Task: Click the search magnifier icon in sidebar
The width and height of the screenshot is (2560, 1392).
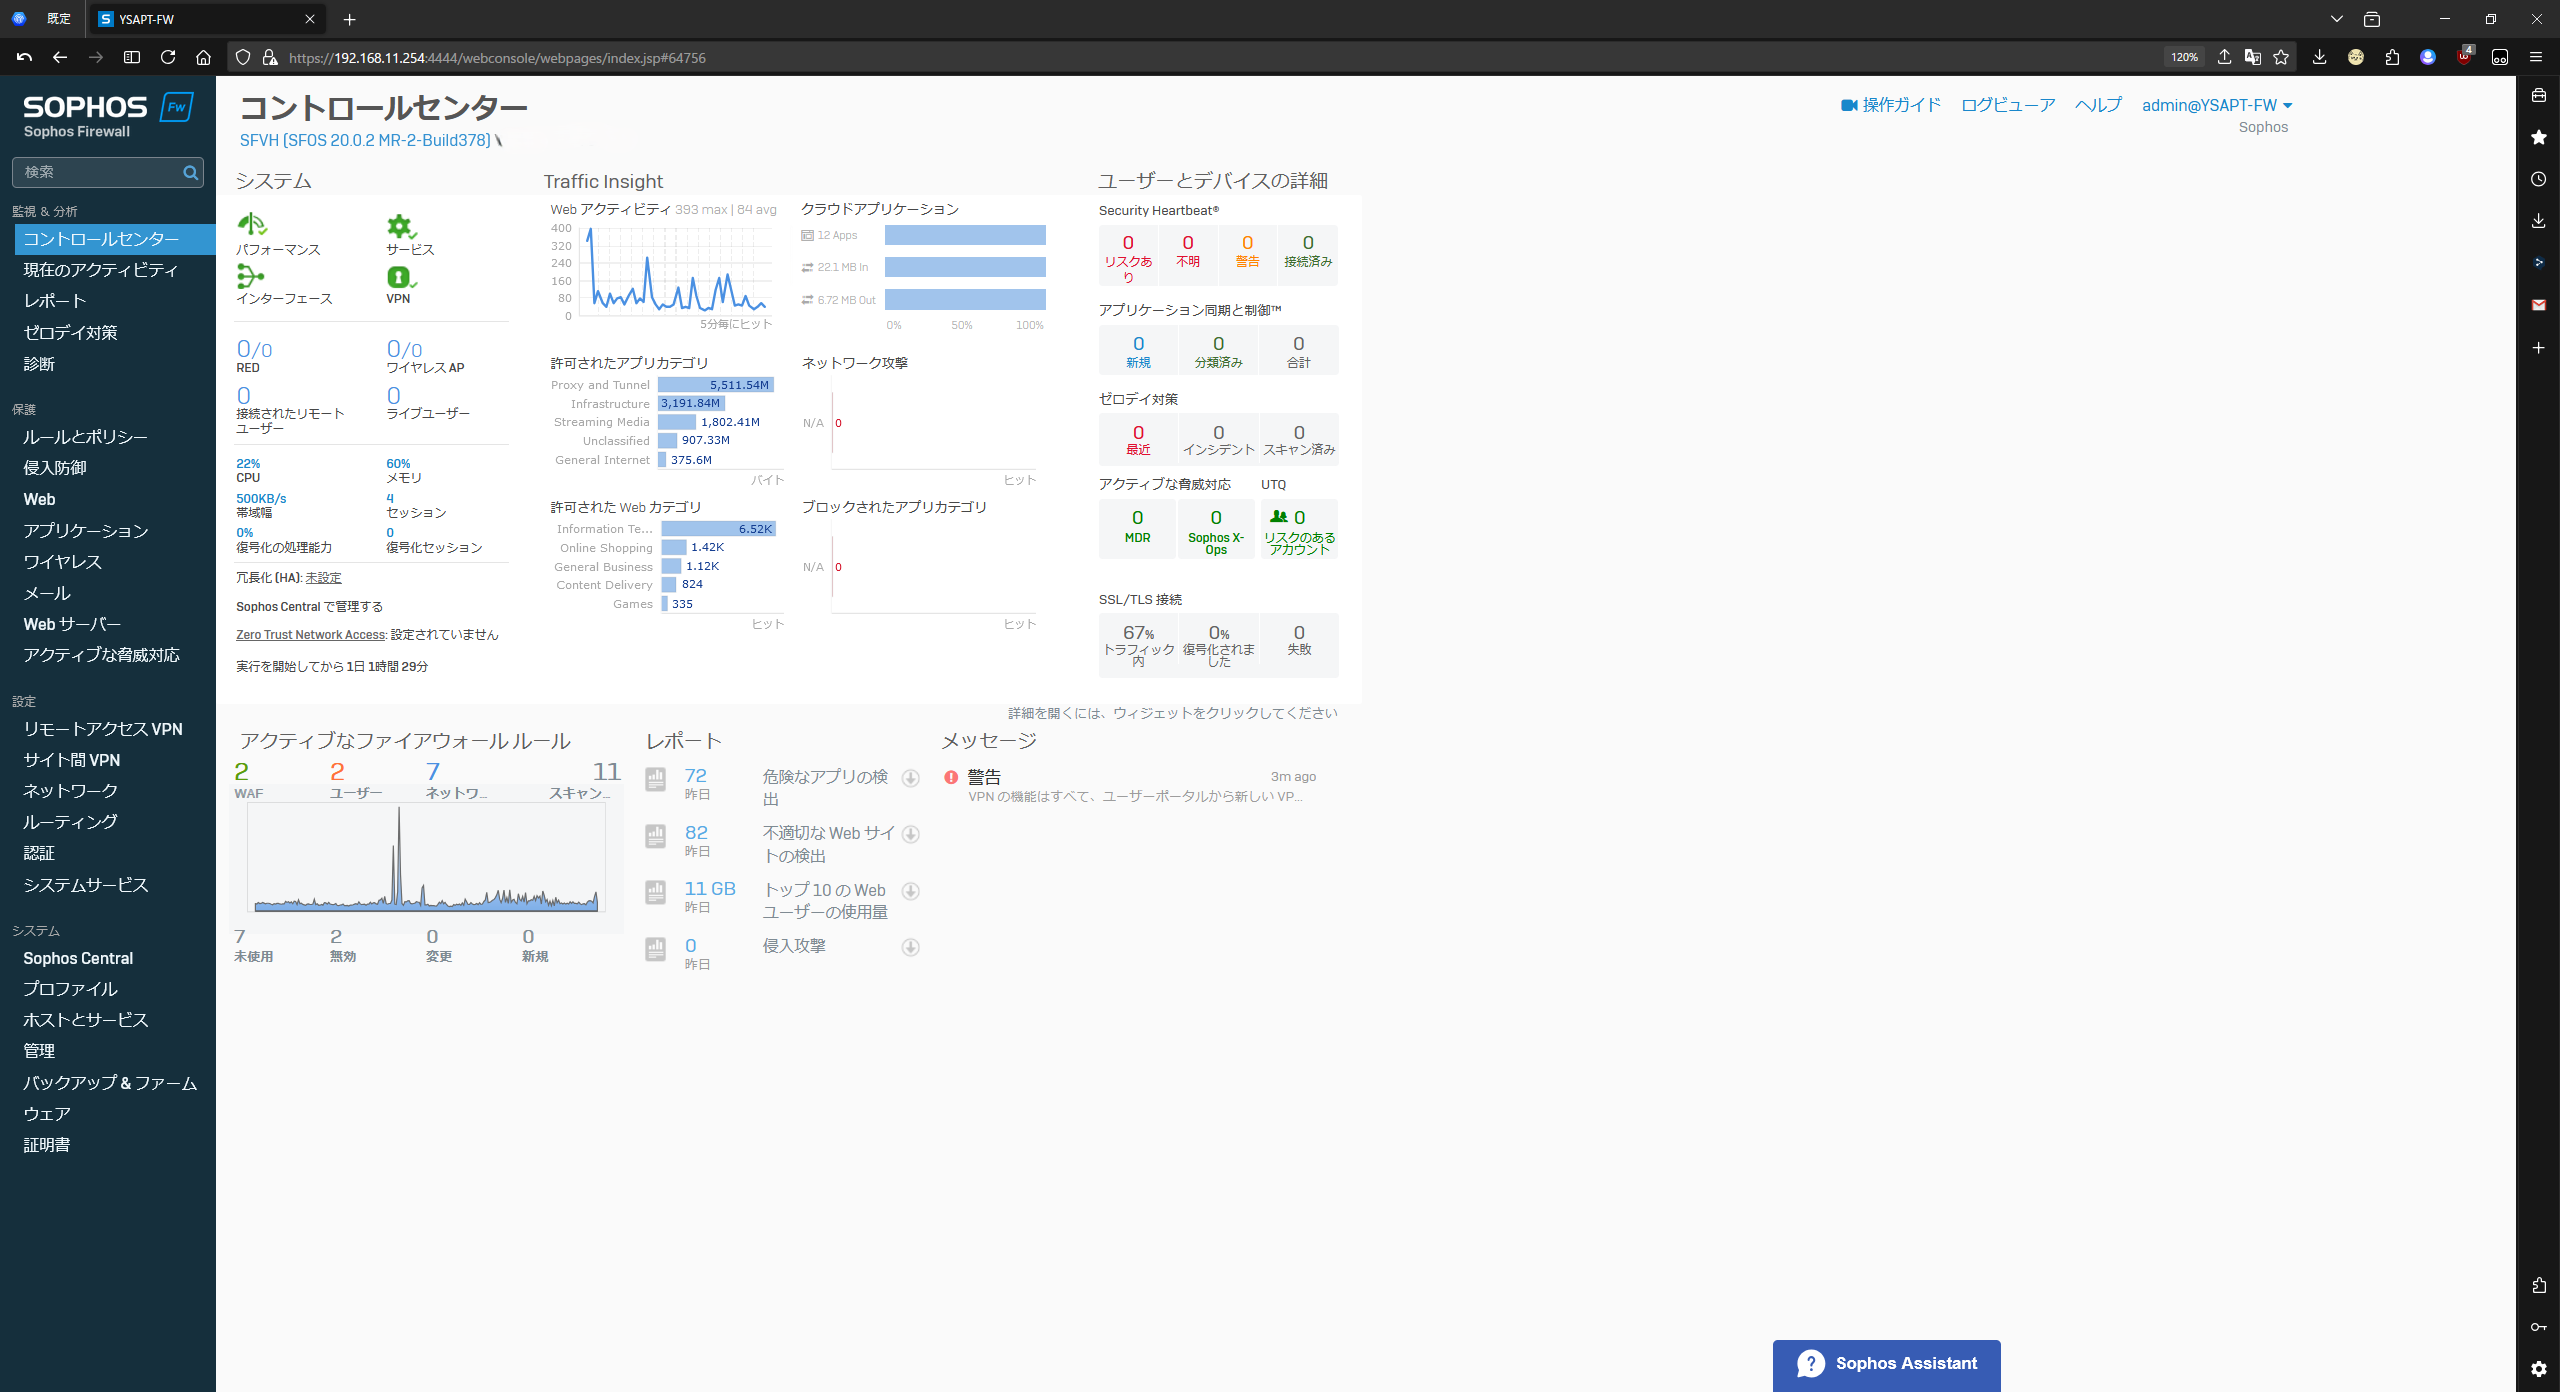Action: pos(190,173)
